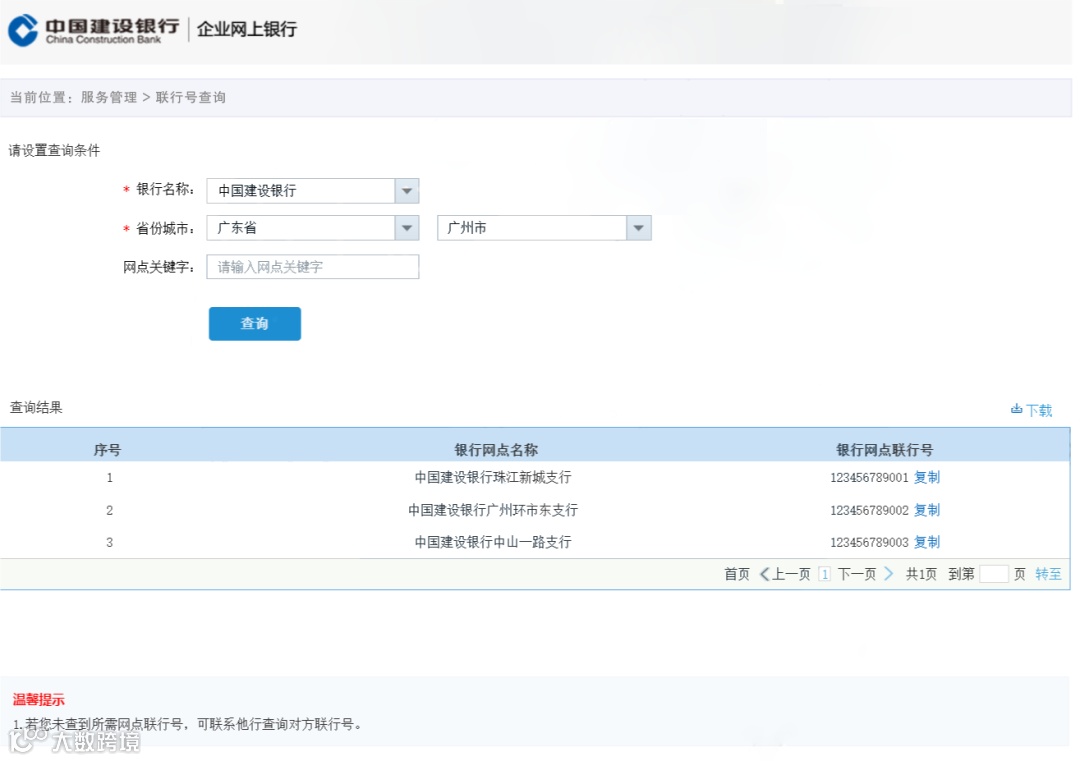Select row 中国建设银行珠江新城支行
This screenshot has width=1080, height=761.
(493, 477)
